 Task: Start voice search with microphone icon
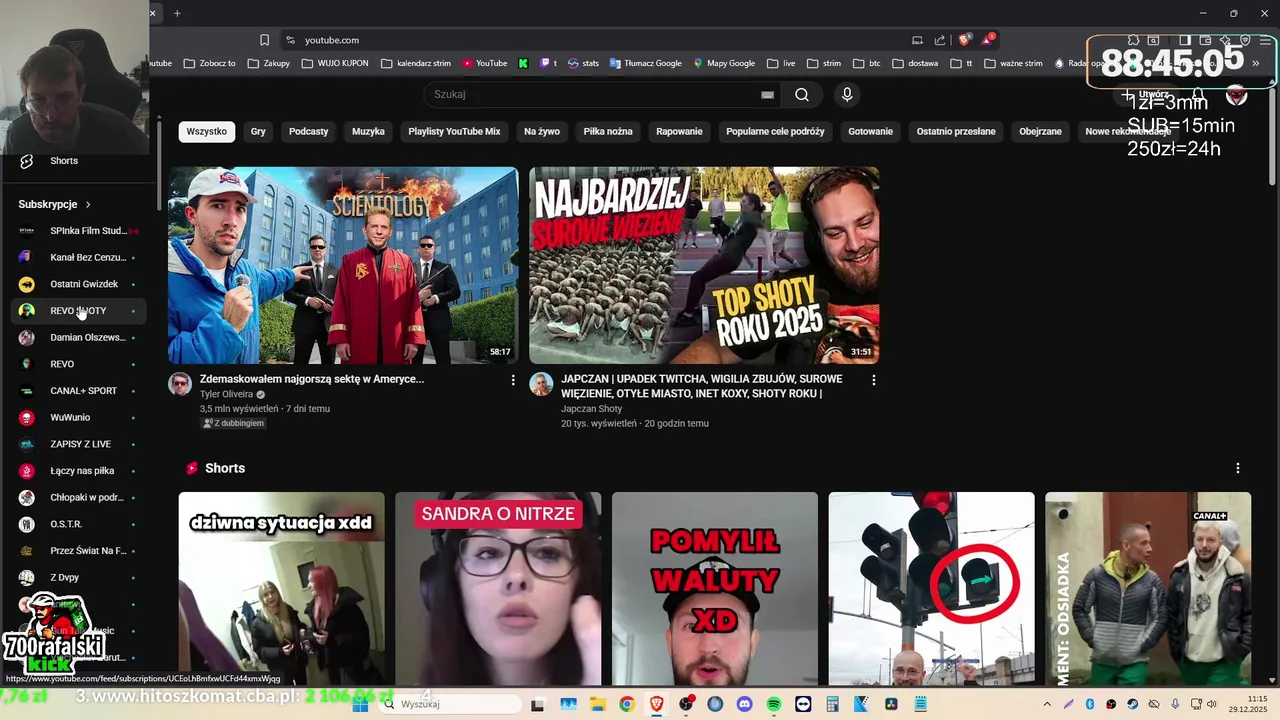[847, 95]
